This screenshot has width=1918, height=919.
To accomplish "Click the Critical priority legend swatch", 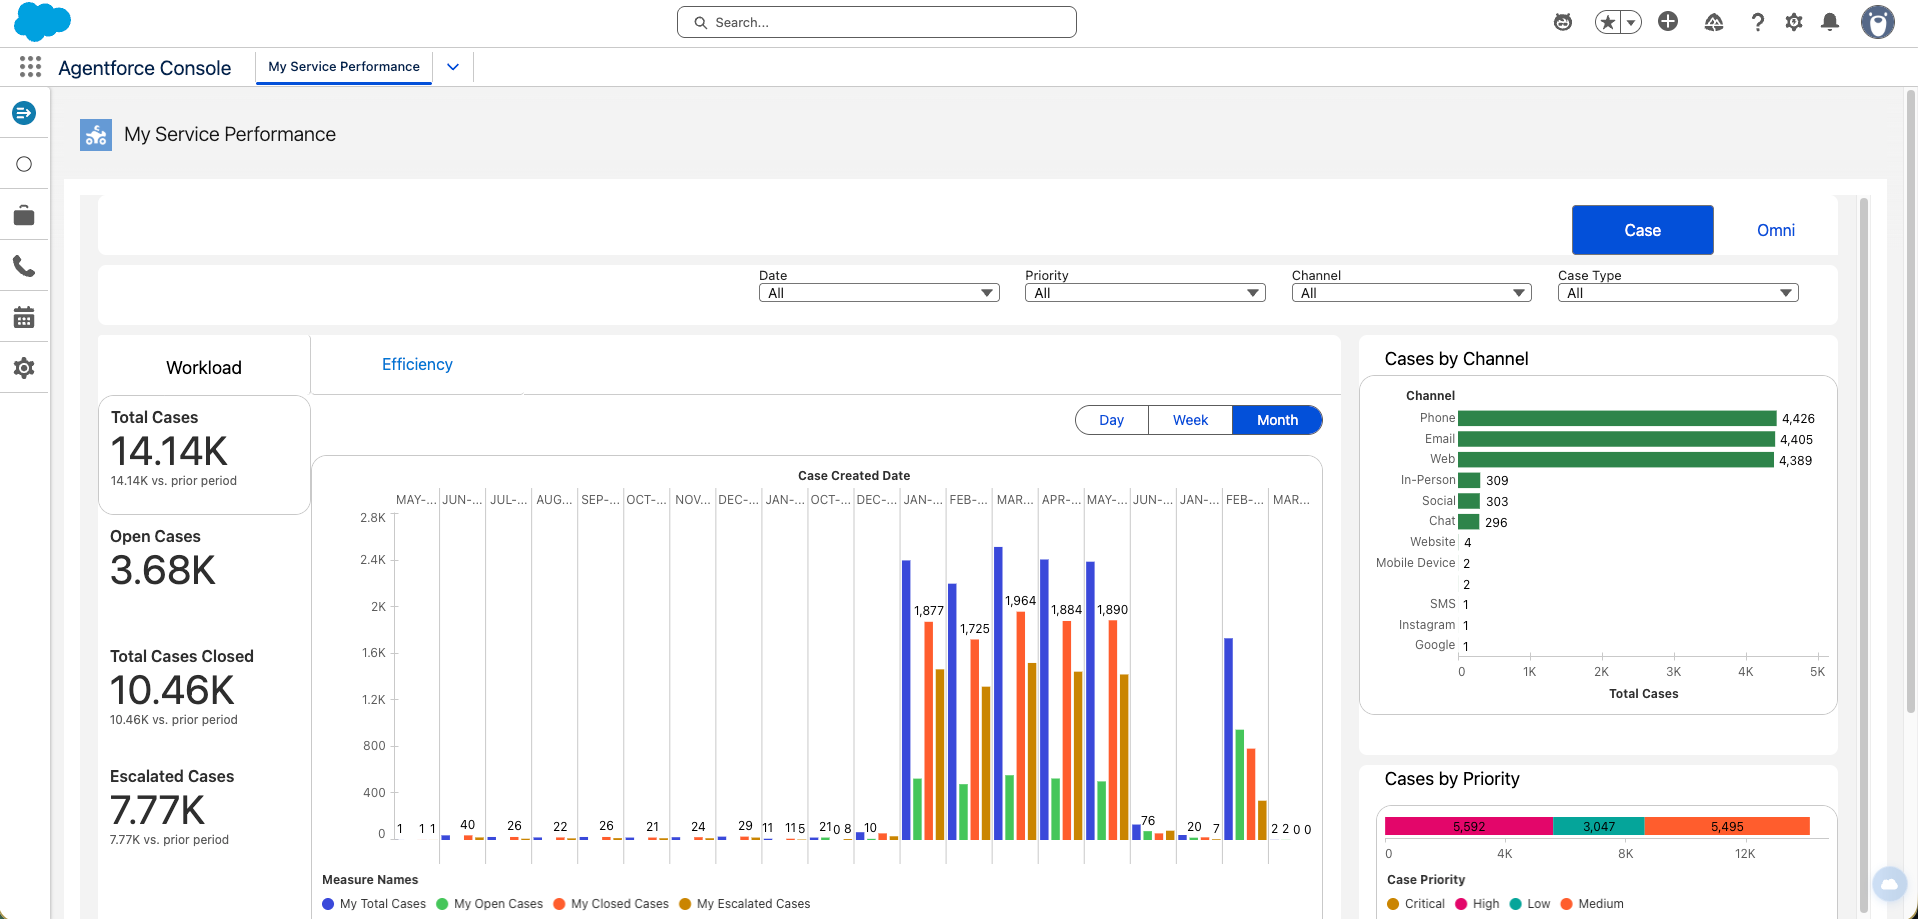I will click(x=1393, y=904).
